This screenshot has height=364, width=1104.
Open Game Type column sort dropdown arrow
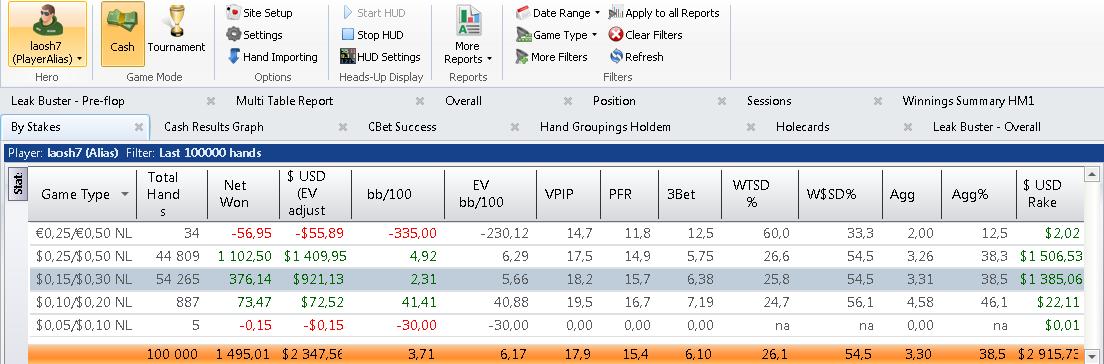pos(125,194)
